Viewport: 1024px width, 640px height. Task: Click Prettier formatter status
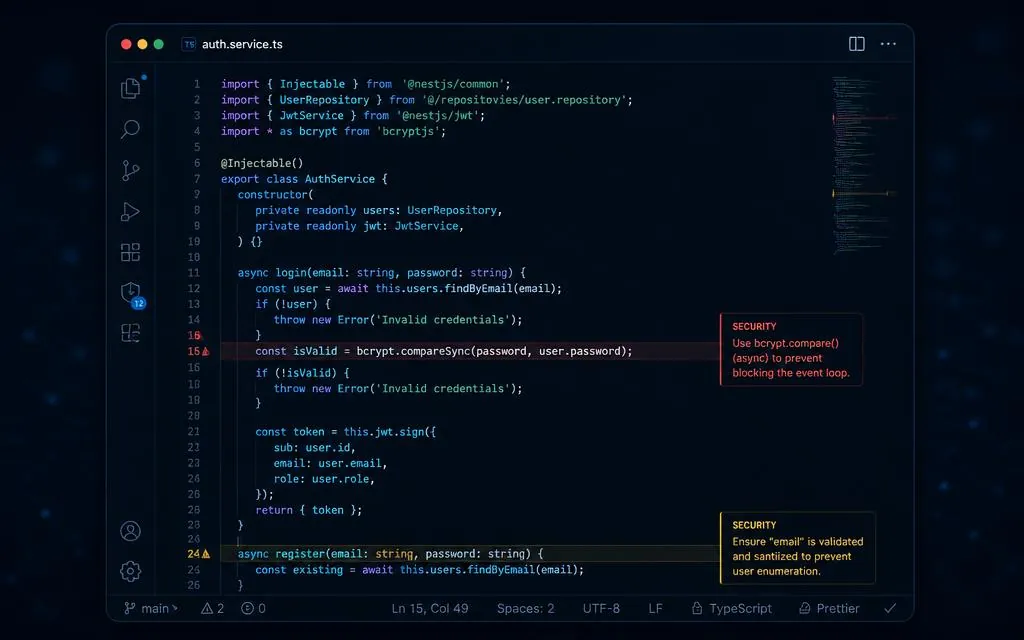point(829,609)
